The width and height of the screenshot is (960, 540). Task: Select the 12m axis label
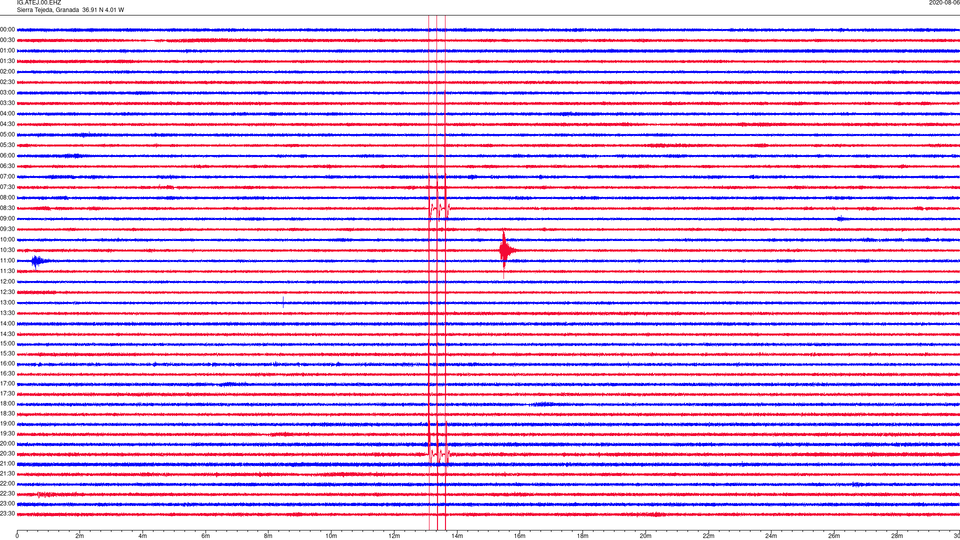pyautogui.click(x=394, y=536)
